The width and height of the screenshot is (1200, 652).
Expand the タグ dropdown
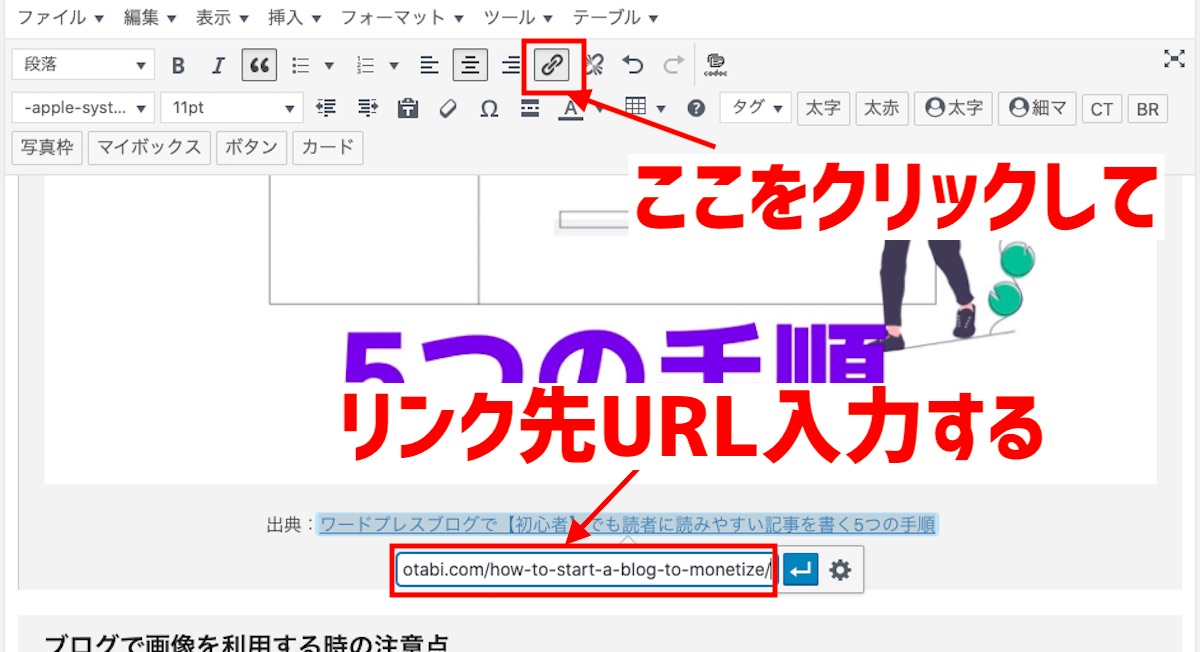click(755, 107)
